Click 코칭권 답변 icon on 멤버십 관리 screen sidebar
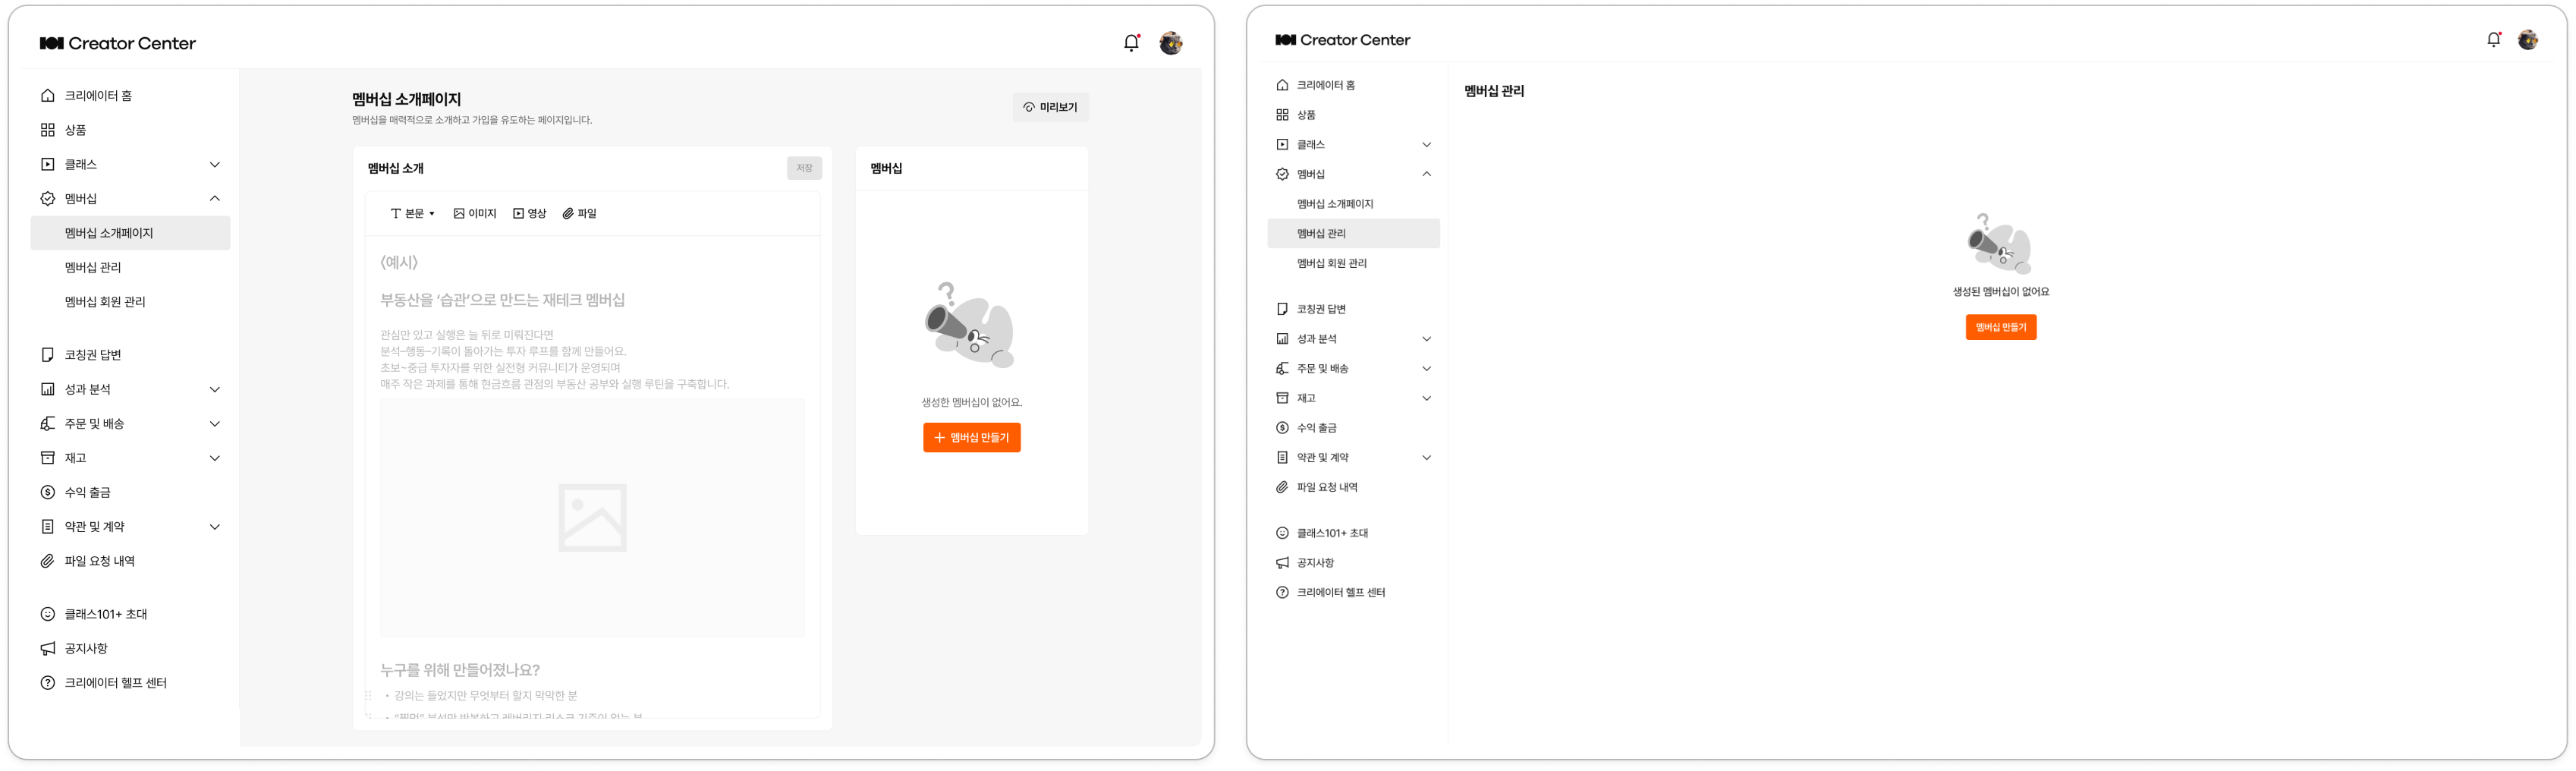Image resolution: width=2576 pixels, height=771 pixels. (1282, 309)
